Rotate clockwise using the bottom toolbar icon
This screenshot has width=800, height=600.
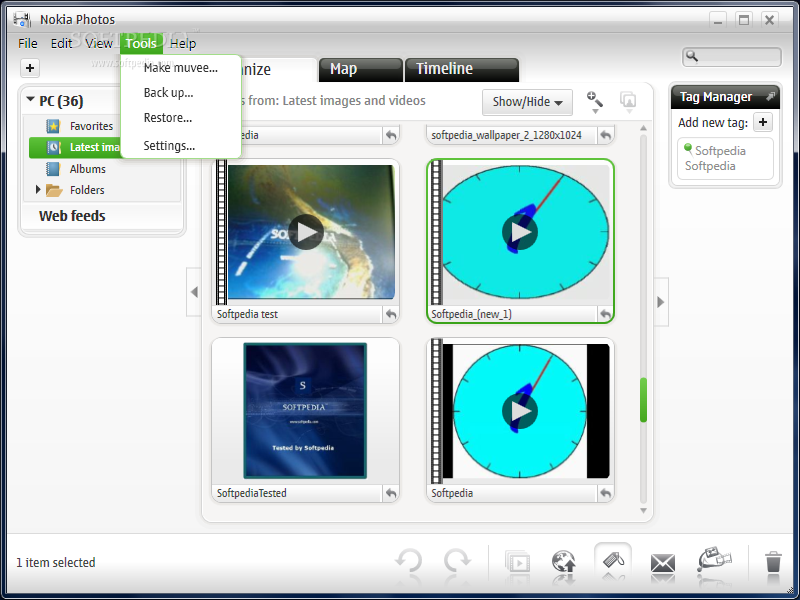tap(457, 561)
